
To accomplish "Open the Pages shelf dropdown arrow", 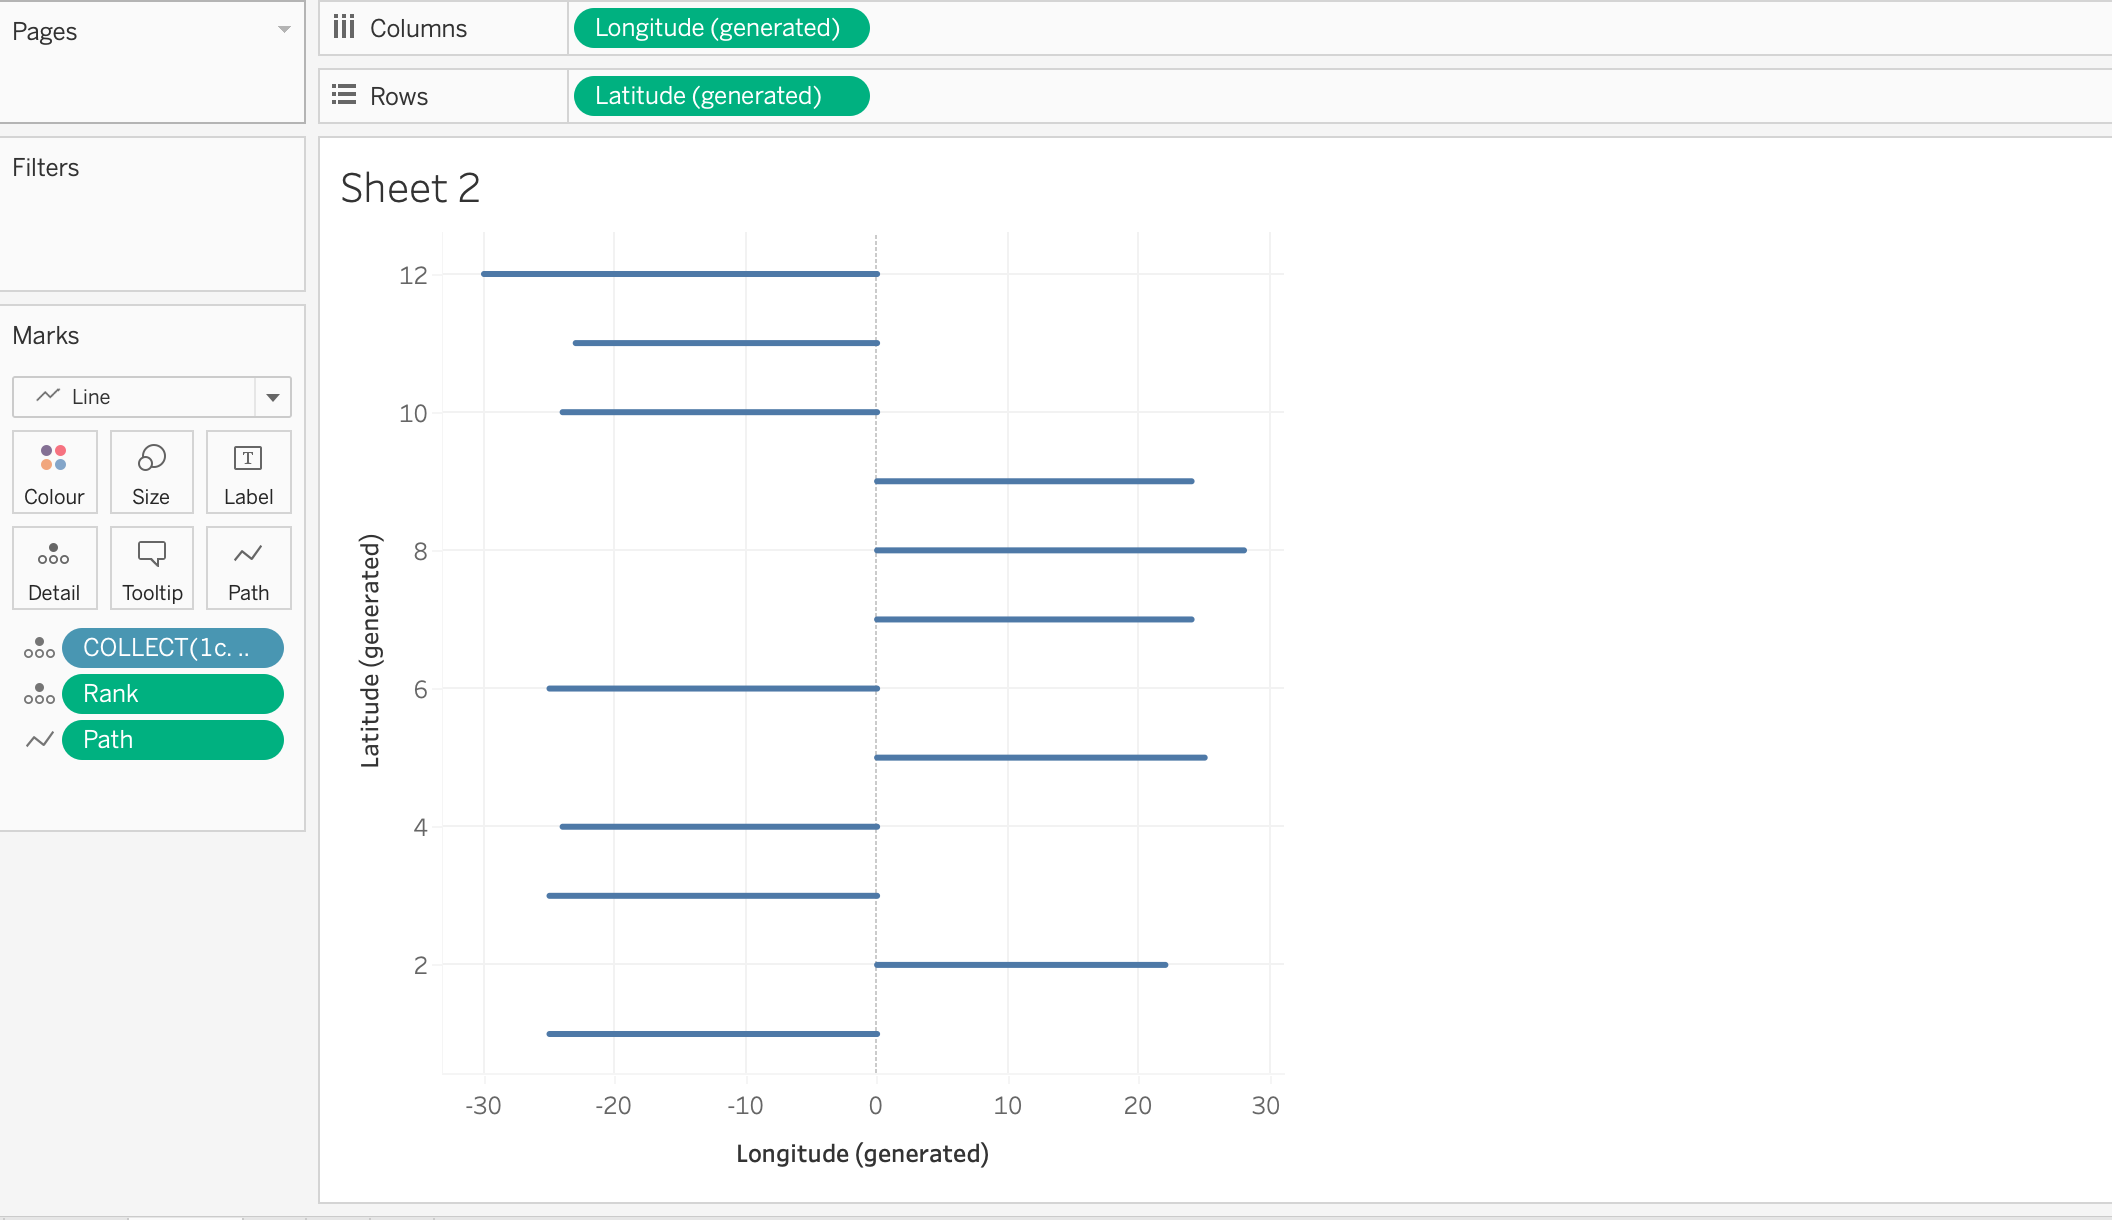I will (x=284, y=30).
